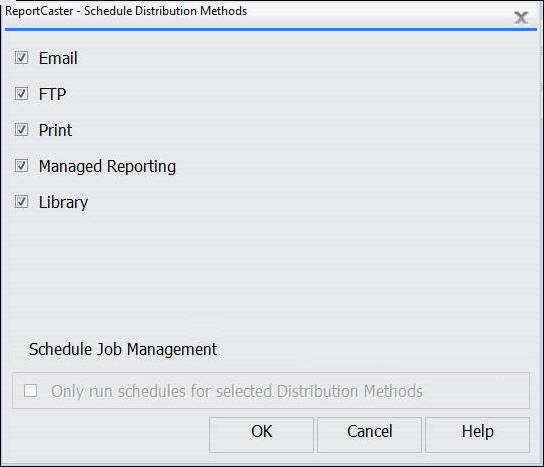Viewport: 544px width, 467px height.
Task: Toggle the FTP checkbox
Action: point(21,93)
